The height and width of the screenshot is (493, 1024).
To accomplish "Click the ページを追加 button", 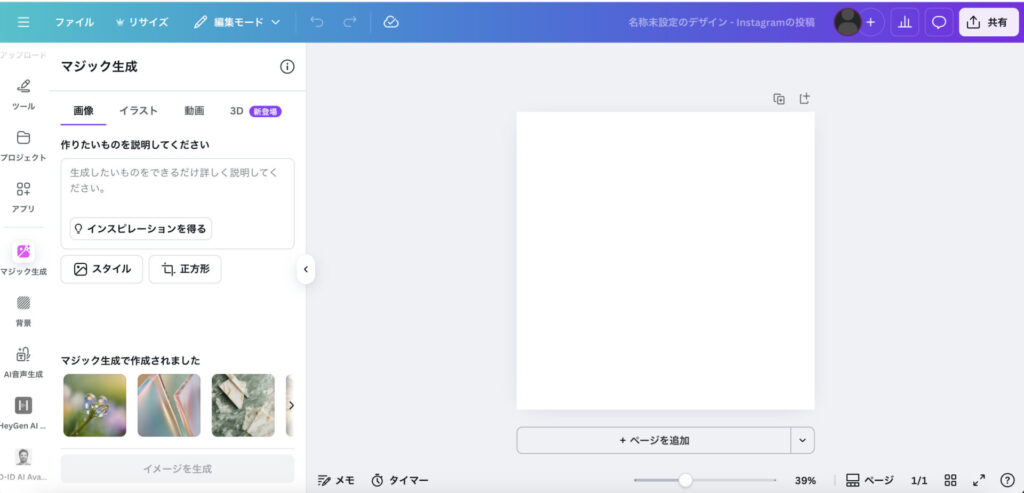I will (654, 440).
